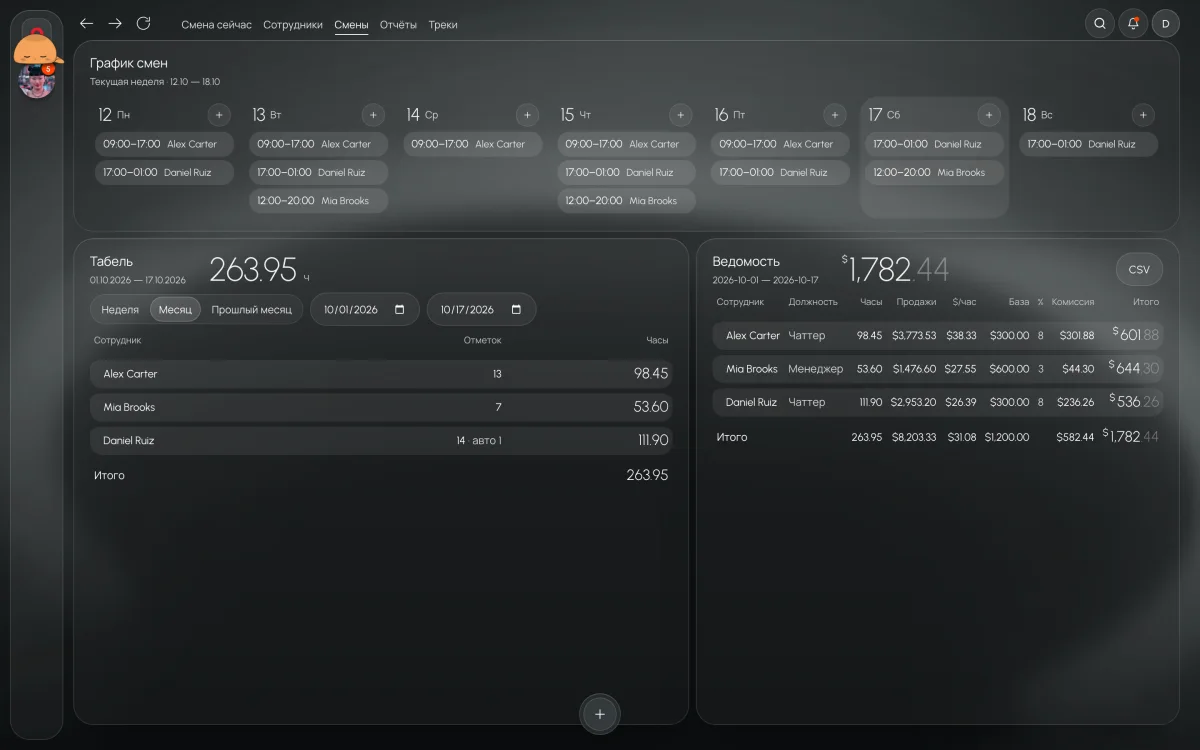This screenshot has height=750, width=1200.
Task: Open Saturday's 12:00–20:00 Mia Brooks shift
Action: (934, 173)
